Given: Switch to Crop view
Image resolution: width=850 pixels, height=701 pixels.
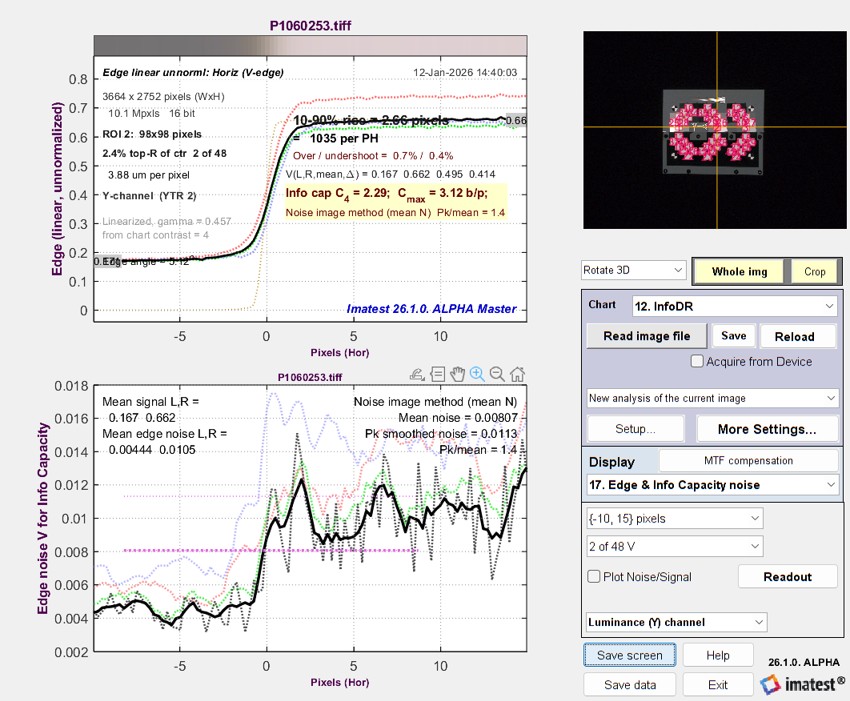Looking at the screenshot, I should point(814,272).
